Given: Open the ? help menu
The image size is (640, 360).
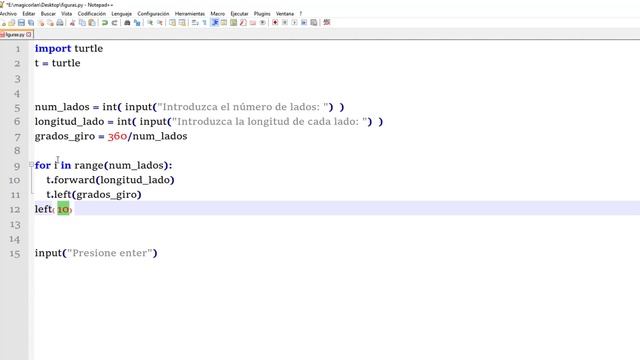Looking at the screenshot, I should [x=301, y=14].
